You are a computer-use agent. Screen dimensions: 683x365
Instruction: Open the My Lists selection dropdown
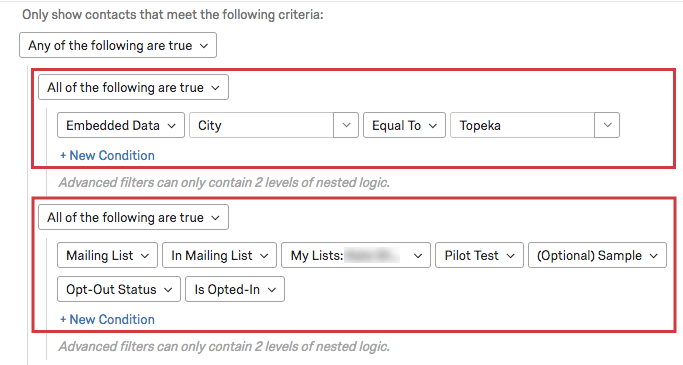click(356, 255)
